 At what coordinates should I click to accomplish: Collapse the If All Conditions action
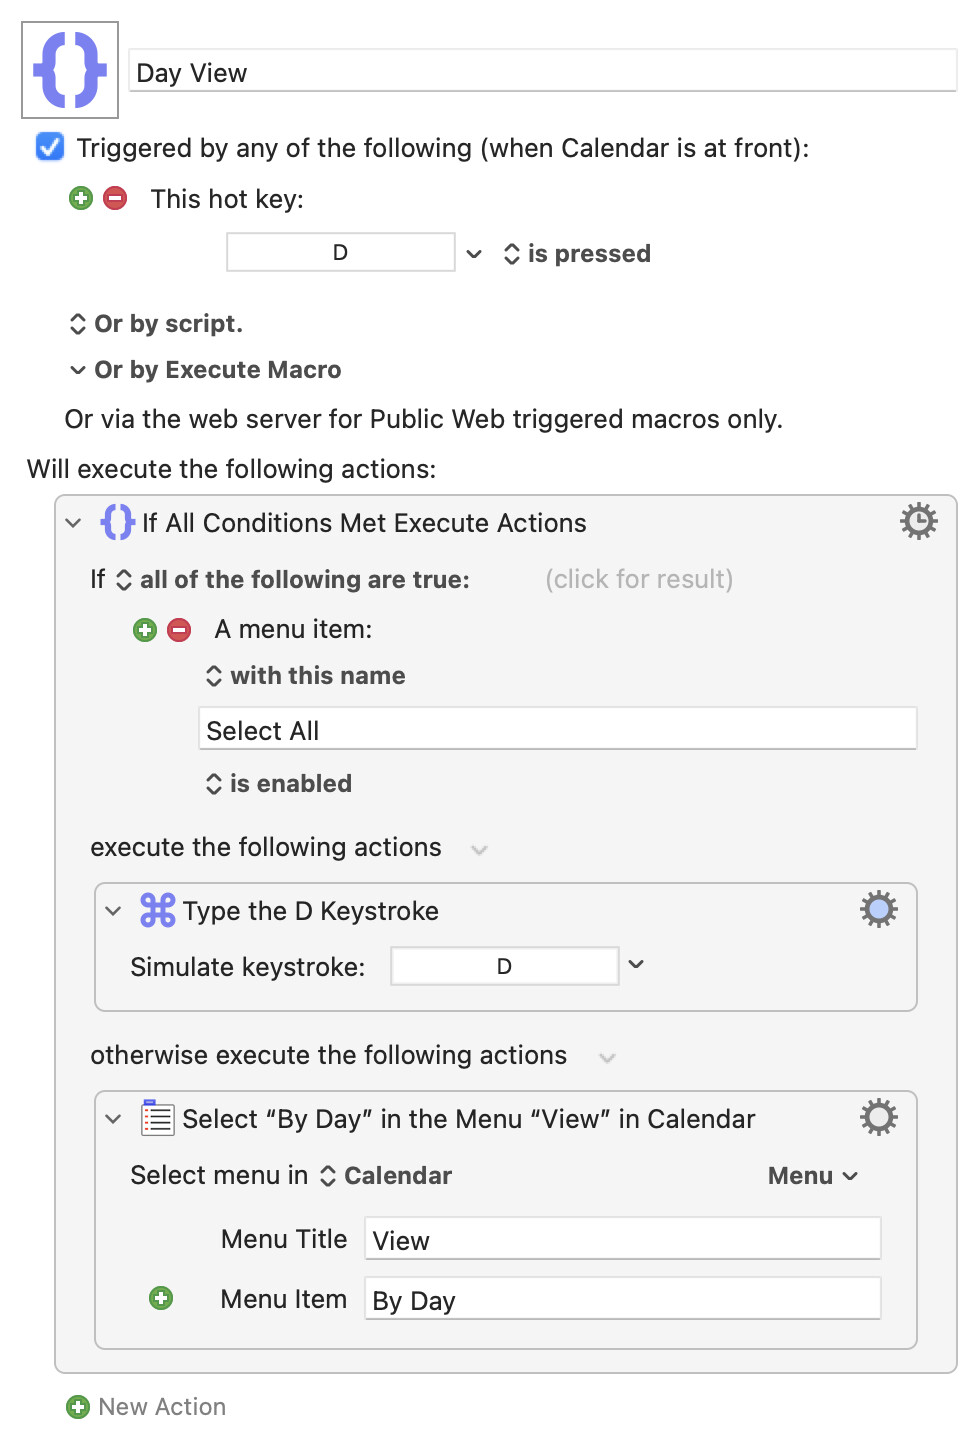[73, 523]
